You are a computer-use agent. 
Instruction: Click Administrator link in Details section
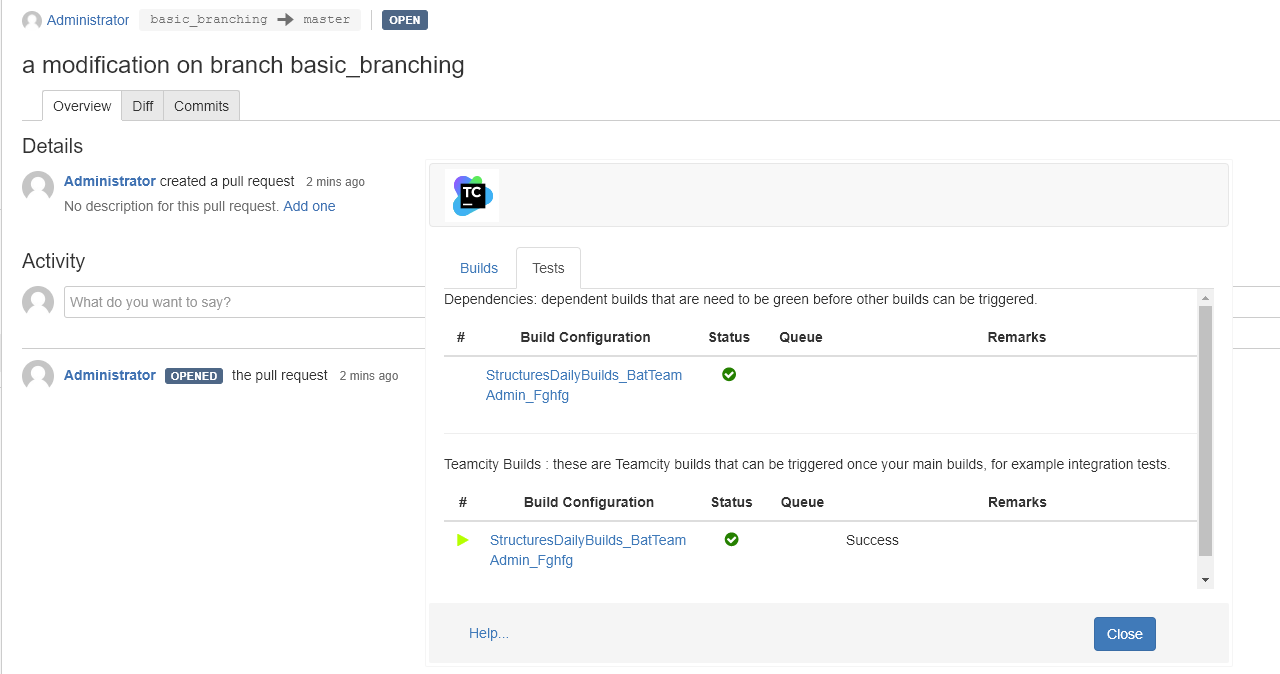(x=110, y=181)
